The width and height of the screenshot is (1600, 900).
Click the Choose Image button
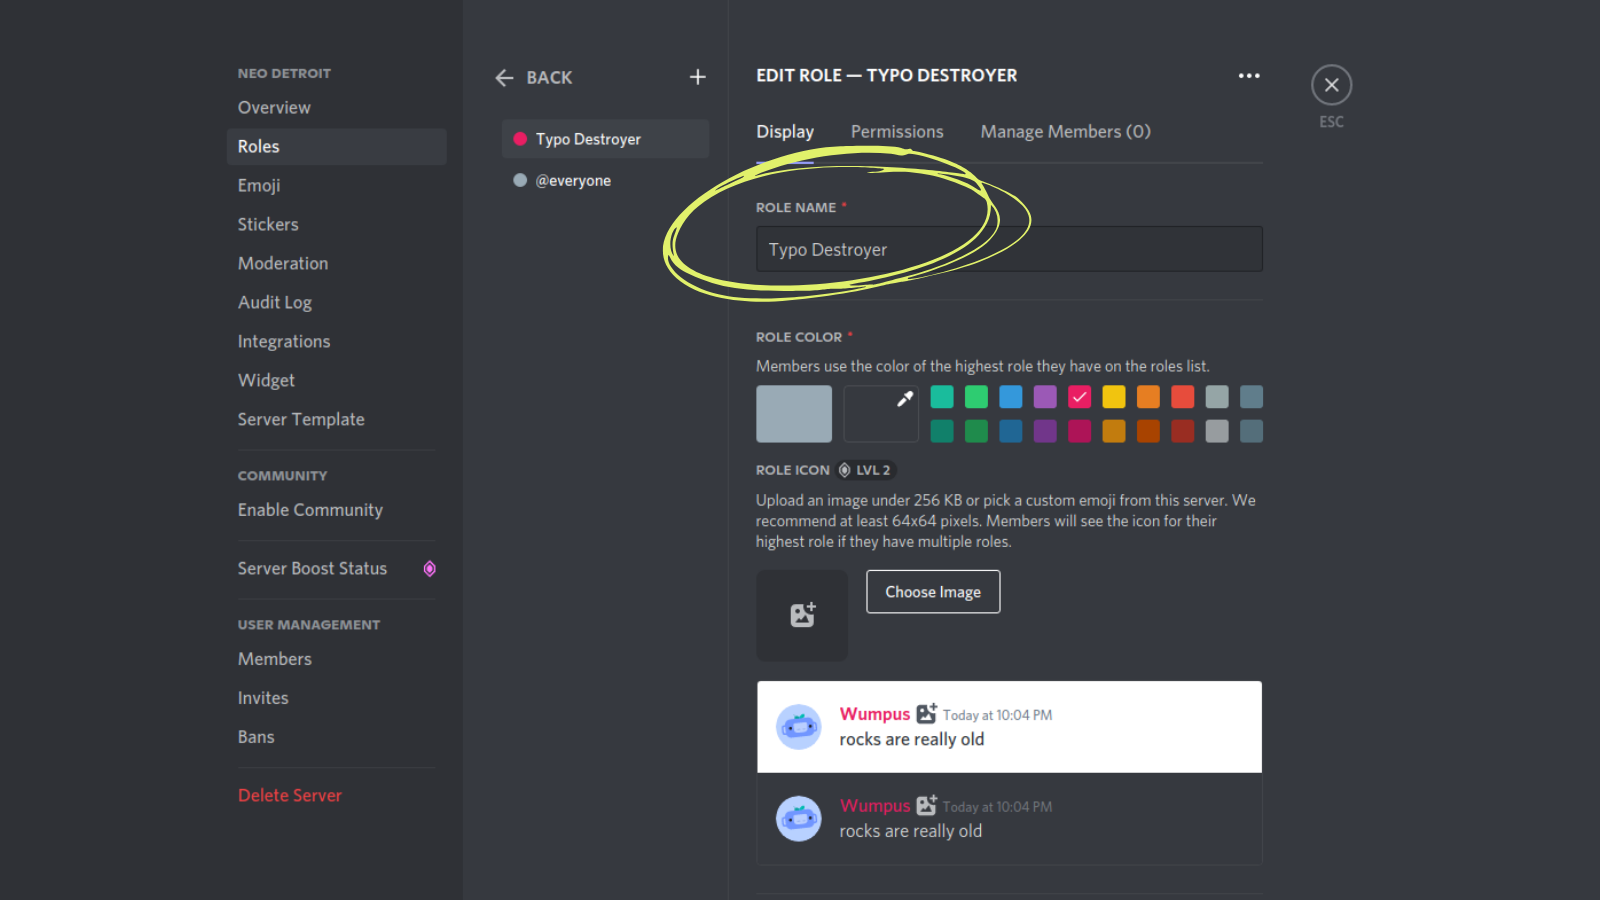pyautogui.click(x=932, y=591)
